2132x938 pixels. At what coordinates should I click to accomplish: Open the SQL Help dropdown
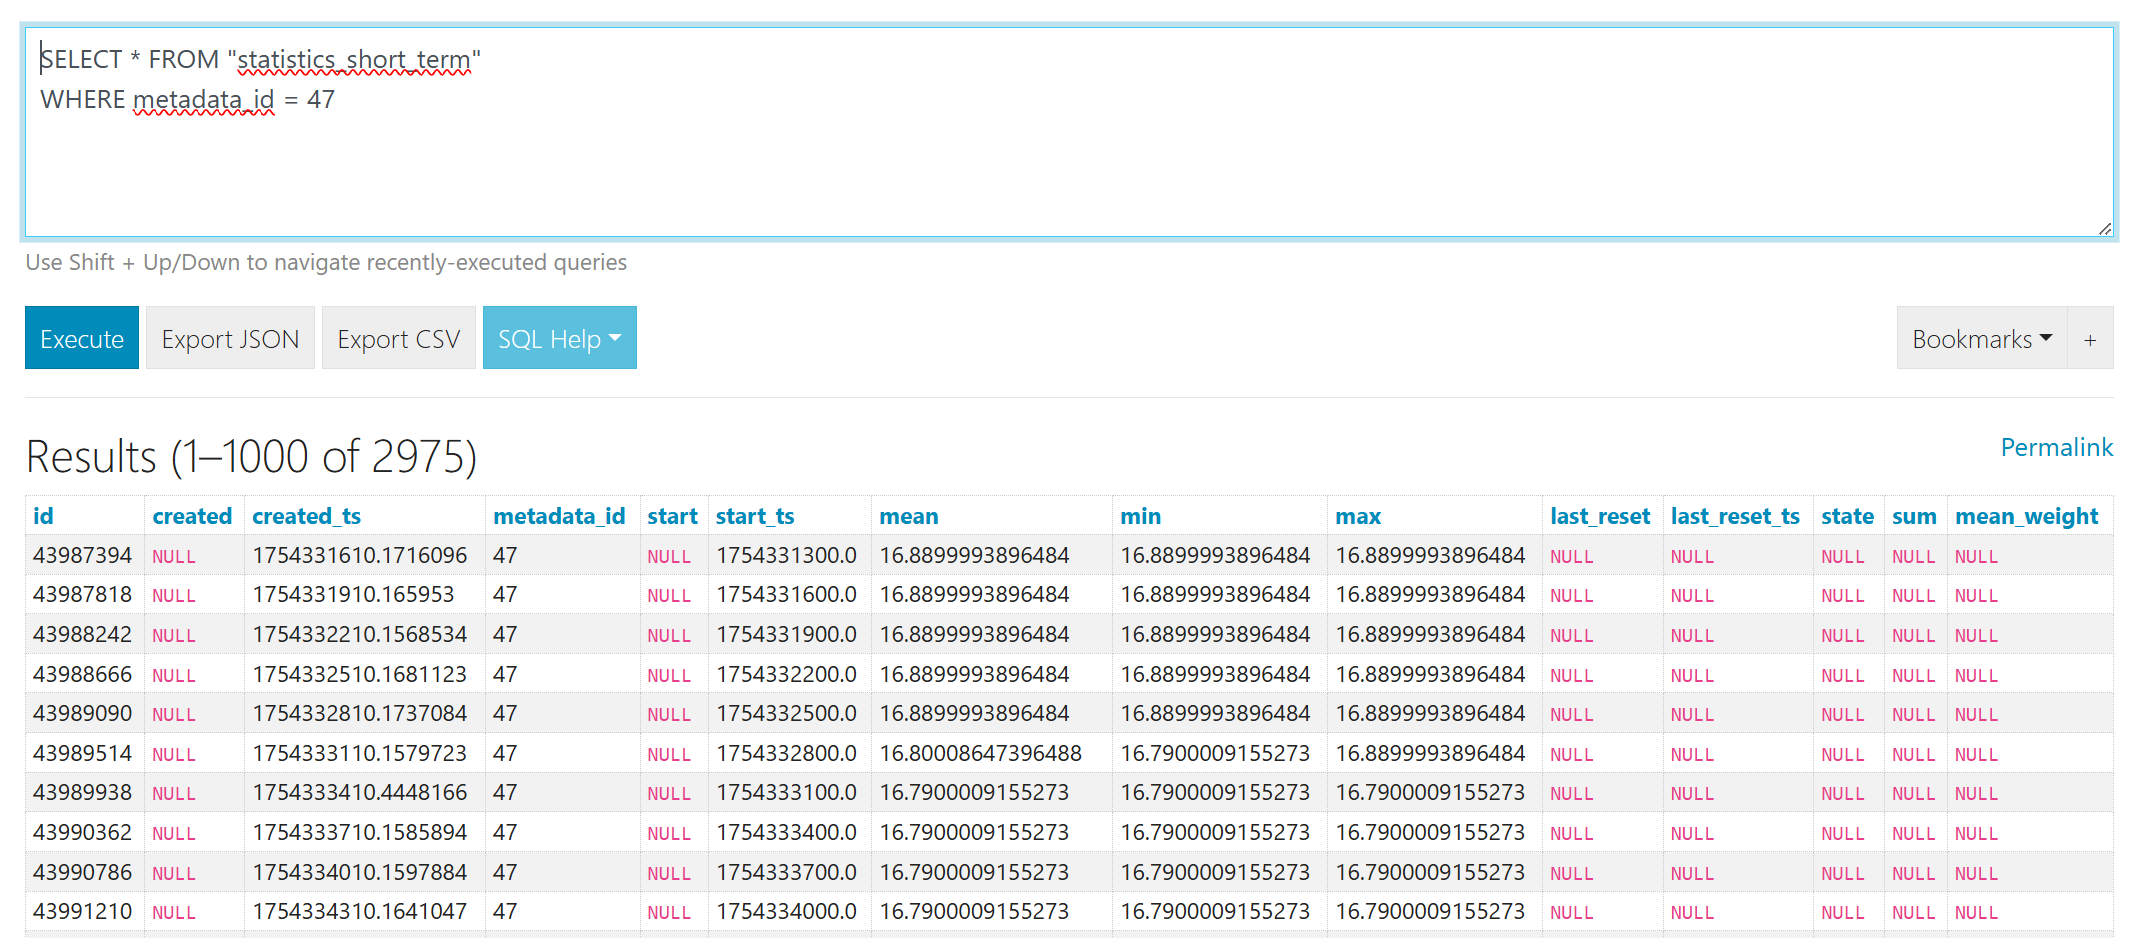click(558, 337)
